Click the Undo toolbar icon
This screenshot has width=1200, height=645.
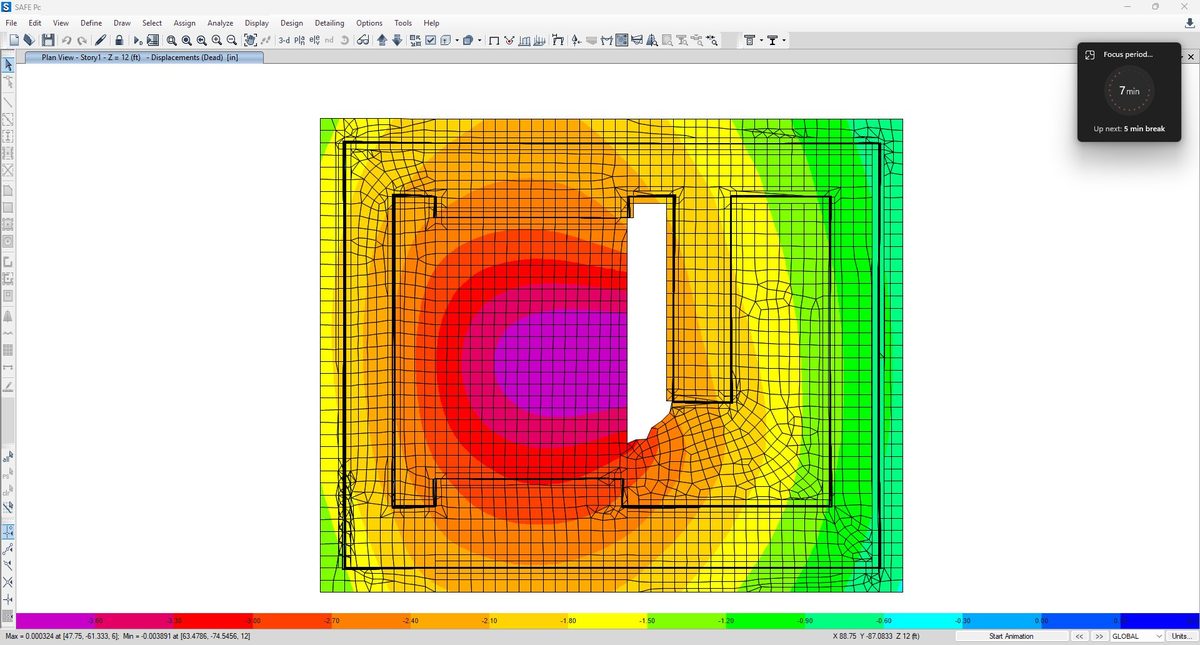click(67, 40)
